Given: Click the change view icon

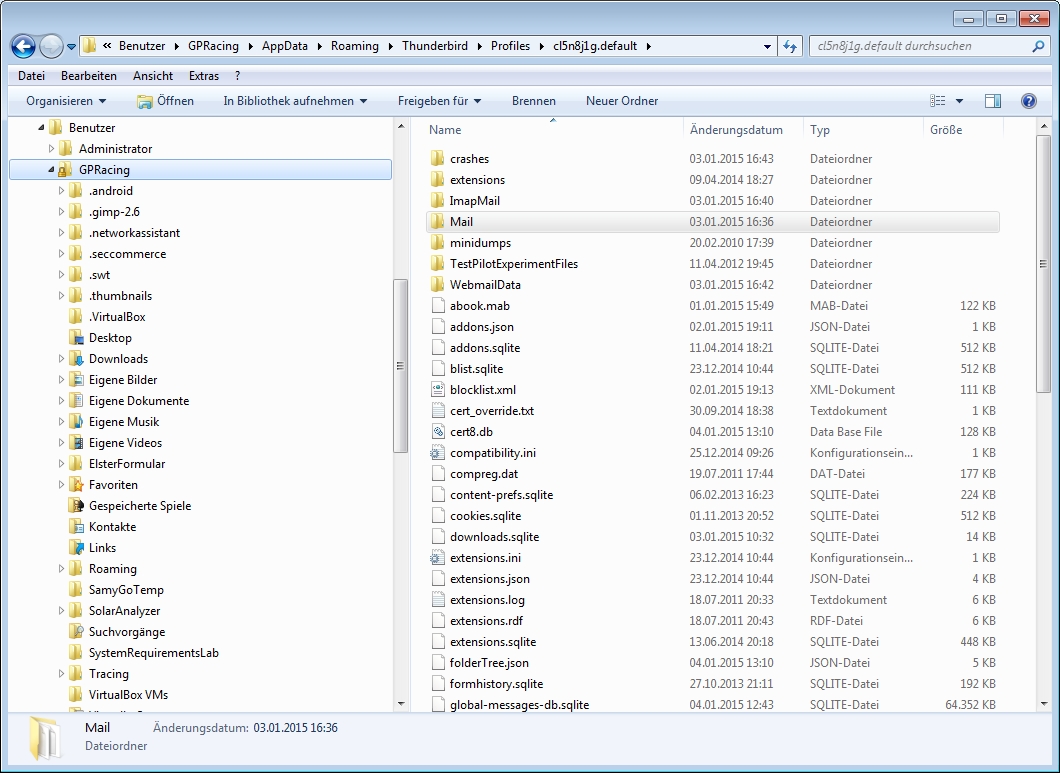Looking at the screenshot, I should [938, 101].
